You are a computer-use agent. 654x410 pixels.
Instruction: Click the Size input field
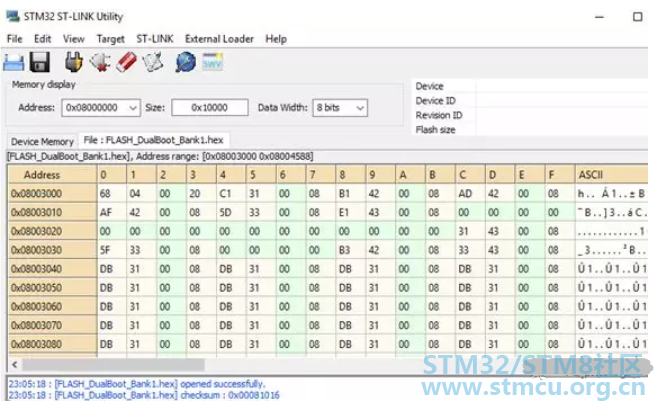pos(210,108)
